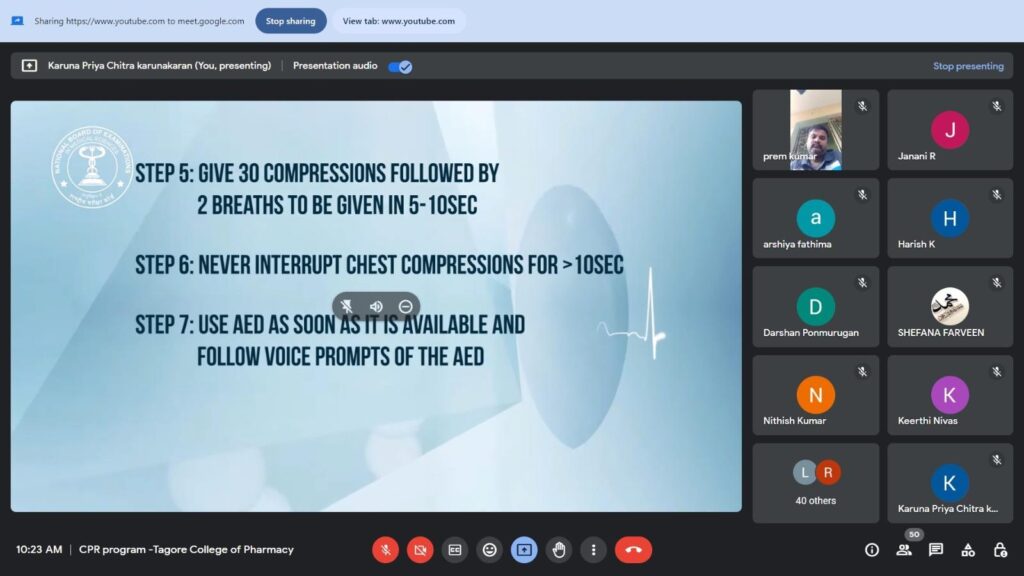Click muted mic icon on Karuna Priya's tile
The image size is (1024, 576).
pyautogui.click(x=997, y=460)
